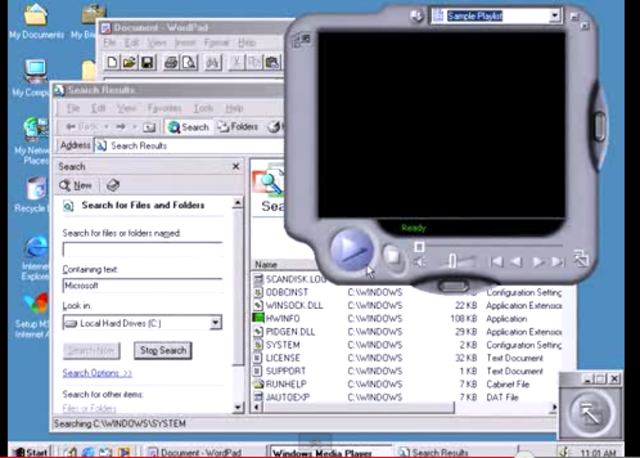Click Find binoculars icon in WordPad
This screenshot has width=640, height=458.
[x=213, y=62]
